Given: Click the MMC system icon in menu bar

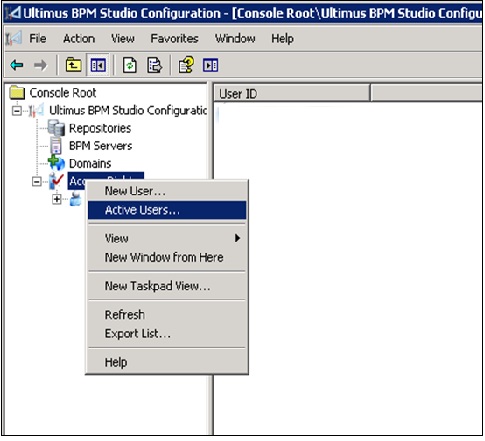Looking at the screenshot, I should click(x=13, y=38).
